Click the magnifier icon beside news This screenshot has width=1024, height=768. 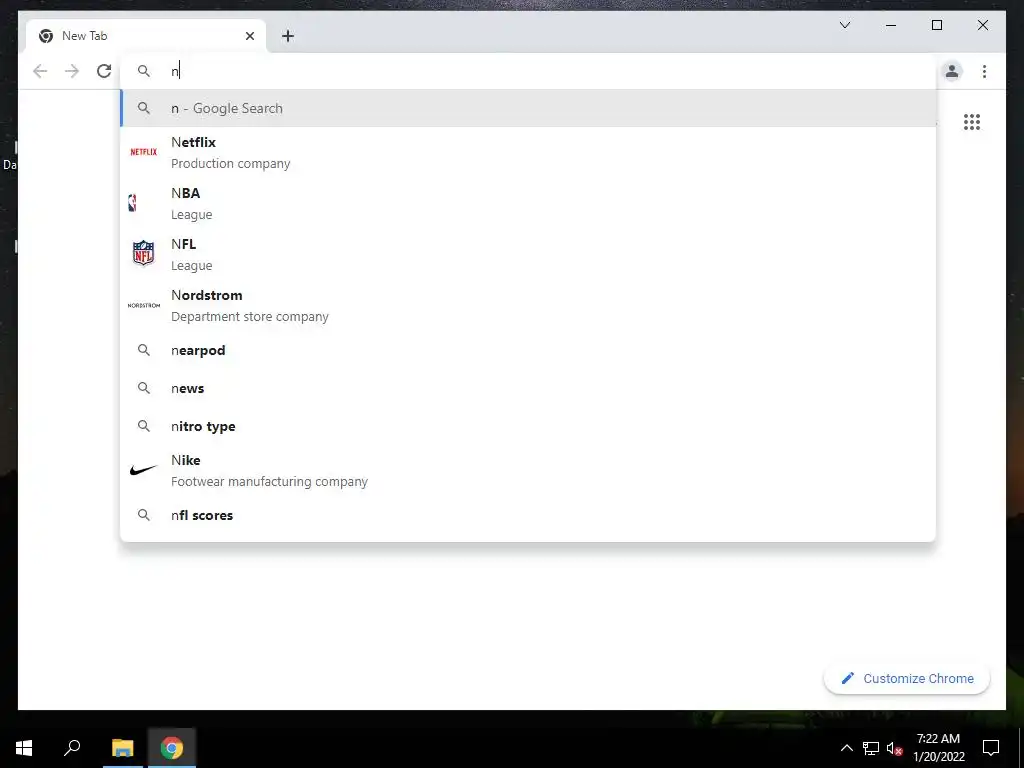tap(144, 389)
